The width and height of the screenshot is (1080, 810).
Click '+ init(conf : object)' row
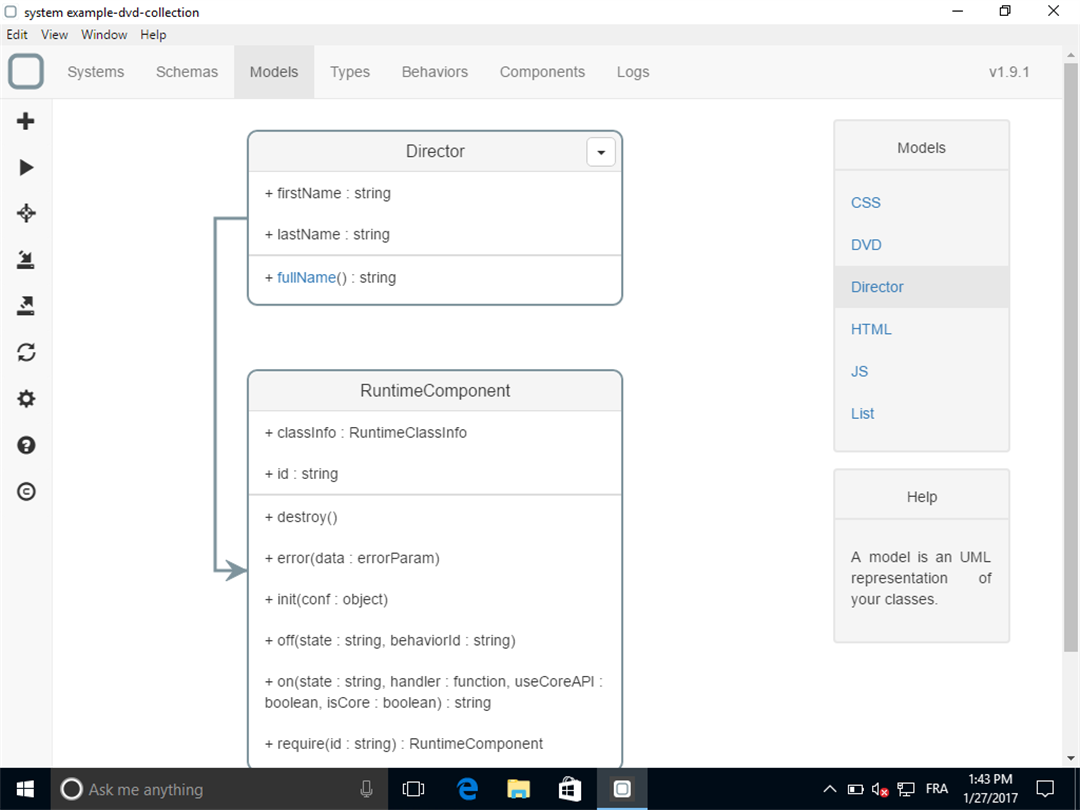326,599
